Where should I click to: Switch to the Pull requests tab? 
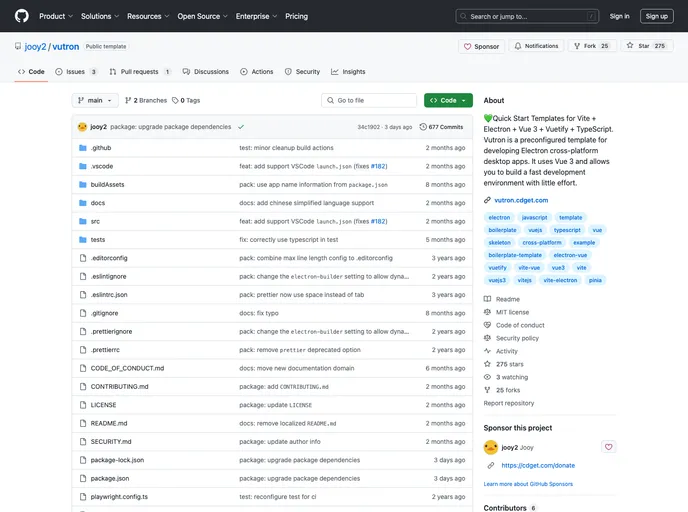(x=140, y=72)
